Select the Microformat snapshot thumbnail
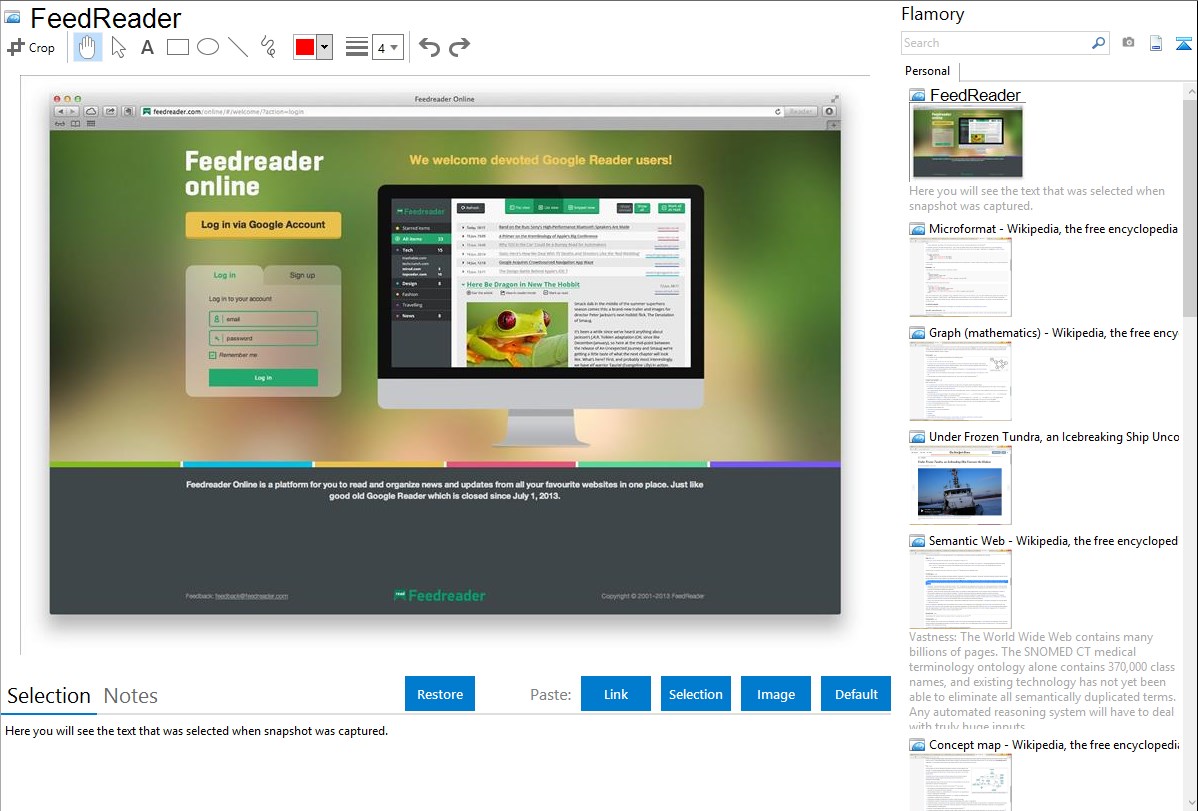The height and width of the screenshot is (811, 1198). point(960,277)
